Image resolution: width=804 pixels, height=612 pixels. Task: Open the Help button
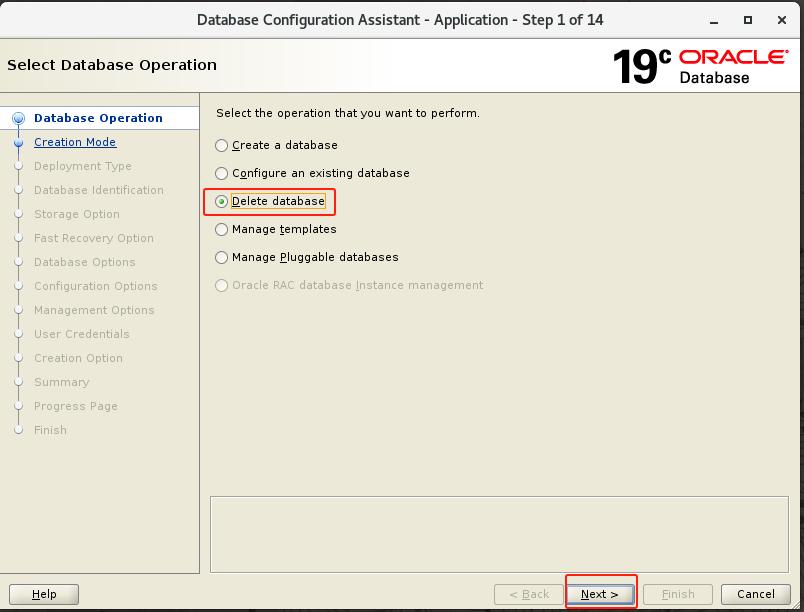[44, 594]
